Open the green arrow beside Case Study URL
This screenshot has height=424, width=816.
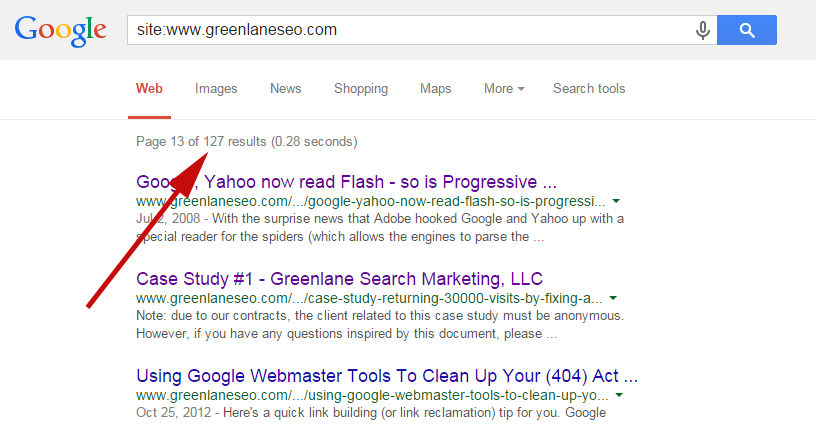coord(613,298)
